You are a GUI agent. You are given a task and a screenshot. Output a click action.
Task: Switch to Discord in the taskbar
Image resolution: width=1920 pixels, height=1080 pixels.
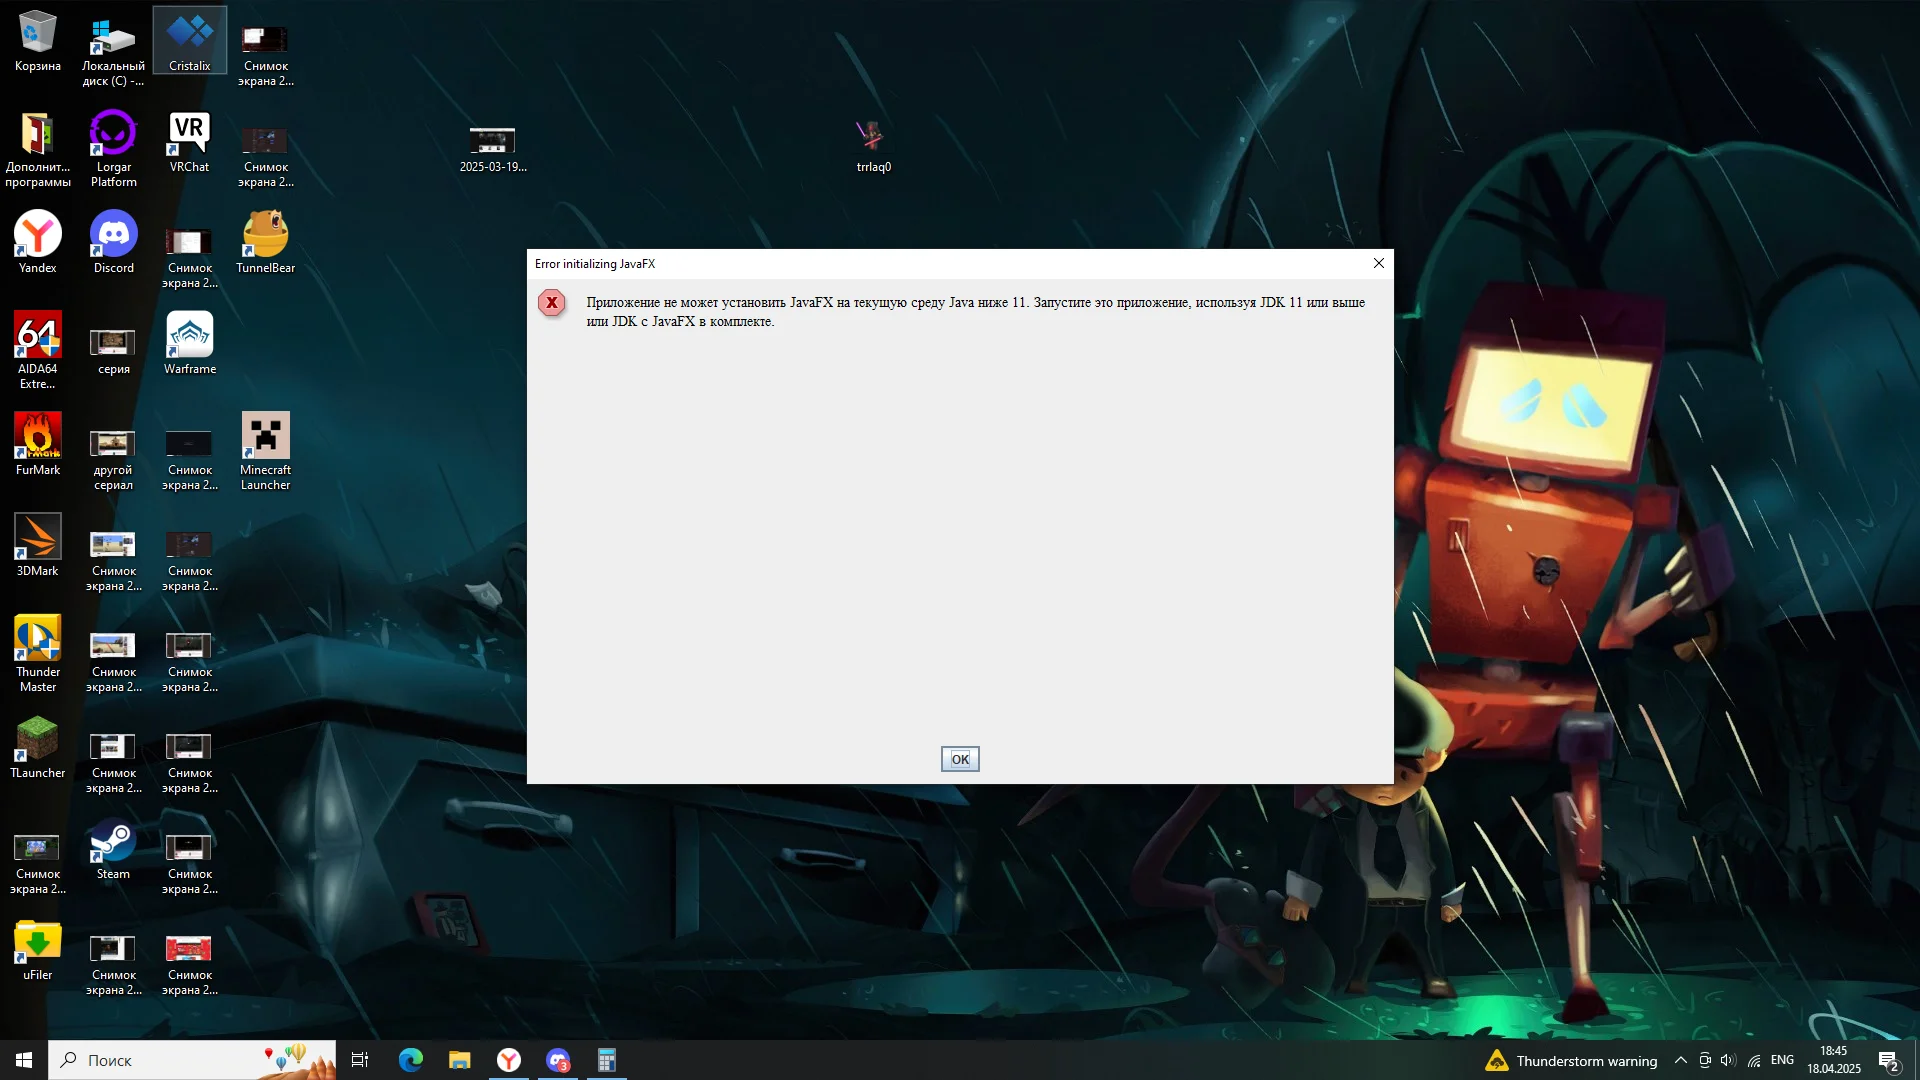[x=558, y=1060]
